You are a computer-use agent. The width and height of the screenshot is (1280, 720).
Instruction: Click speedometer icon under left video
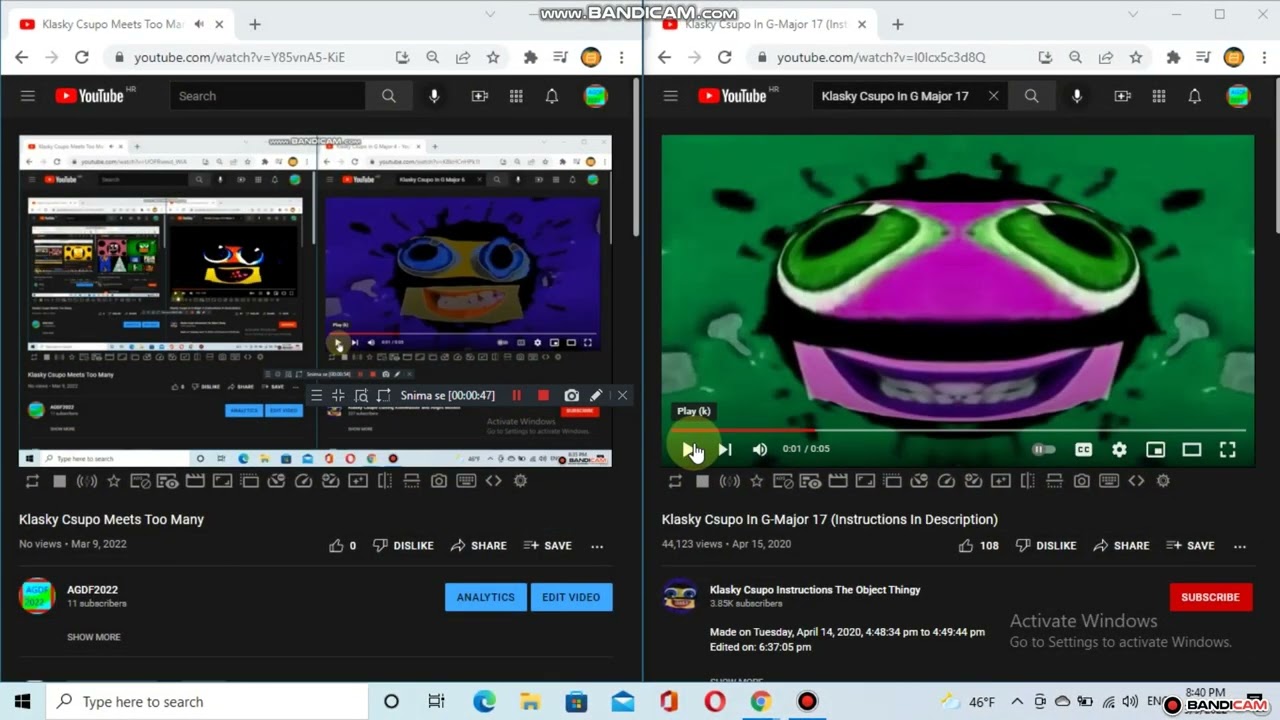[303, 481]
